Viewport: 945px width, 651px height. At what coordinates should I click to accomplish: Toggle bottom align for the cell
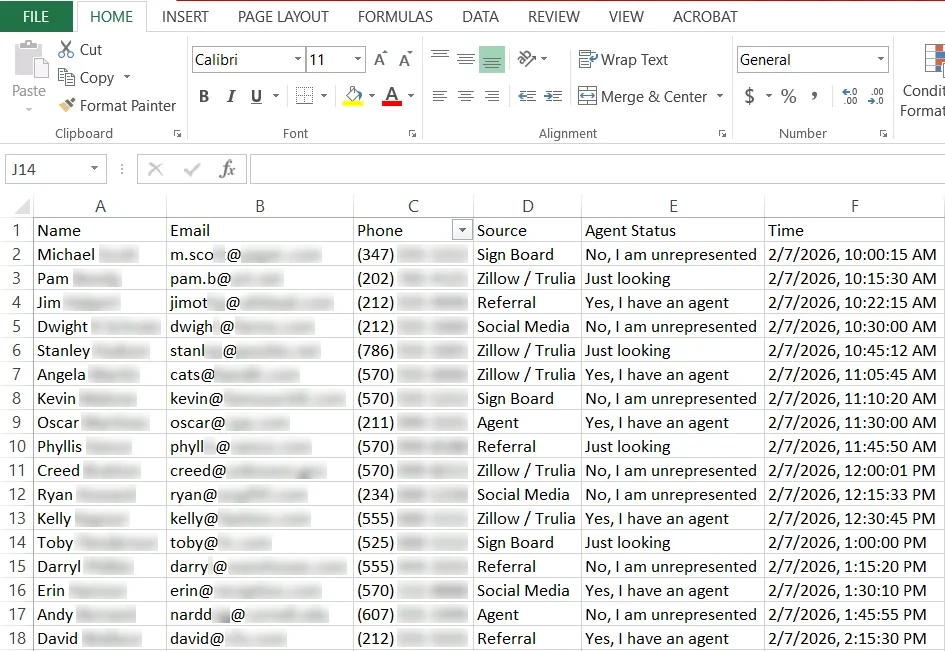pyautogui.click(x=492, y=59)
